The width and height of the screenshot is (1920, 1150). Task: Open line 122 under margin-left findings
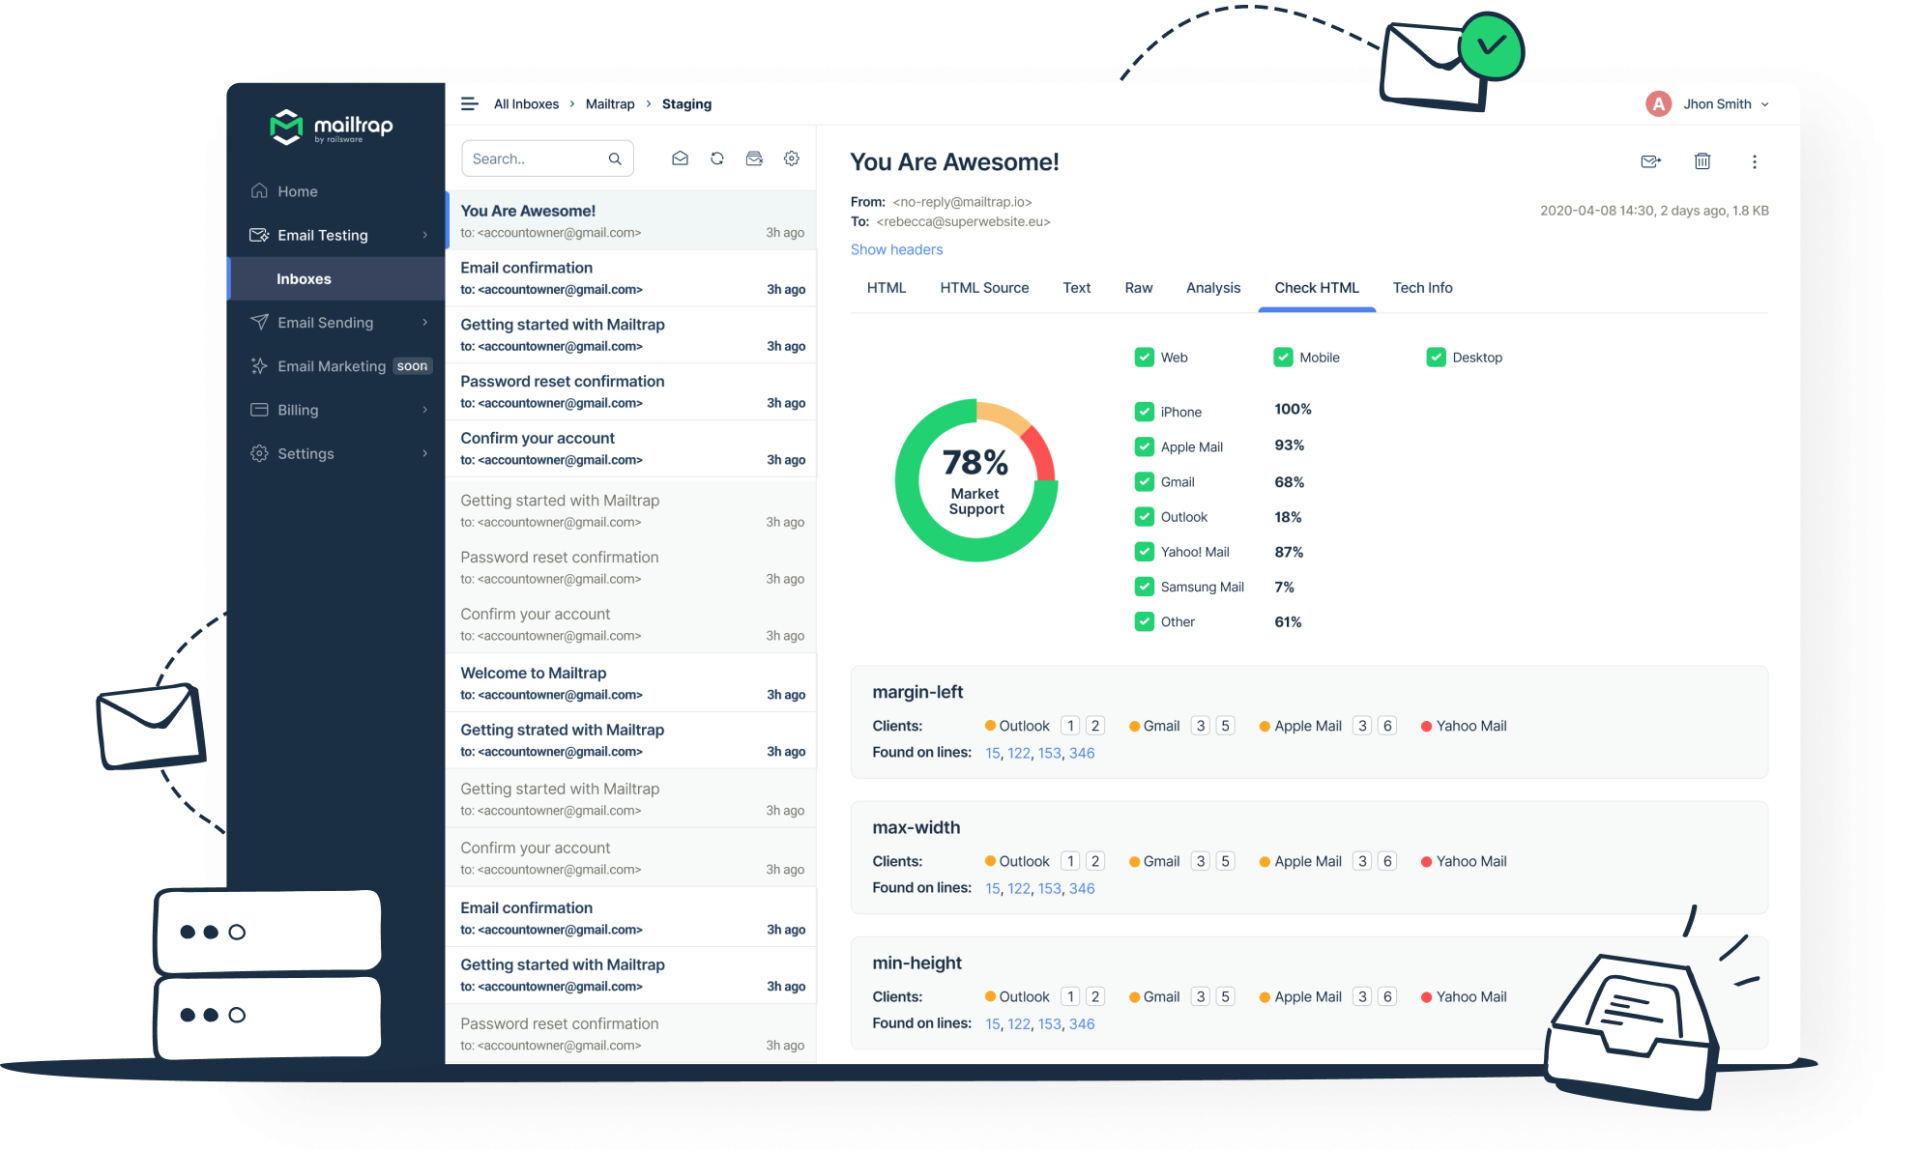tap(1018, 752)
